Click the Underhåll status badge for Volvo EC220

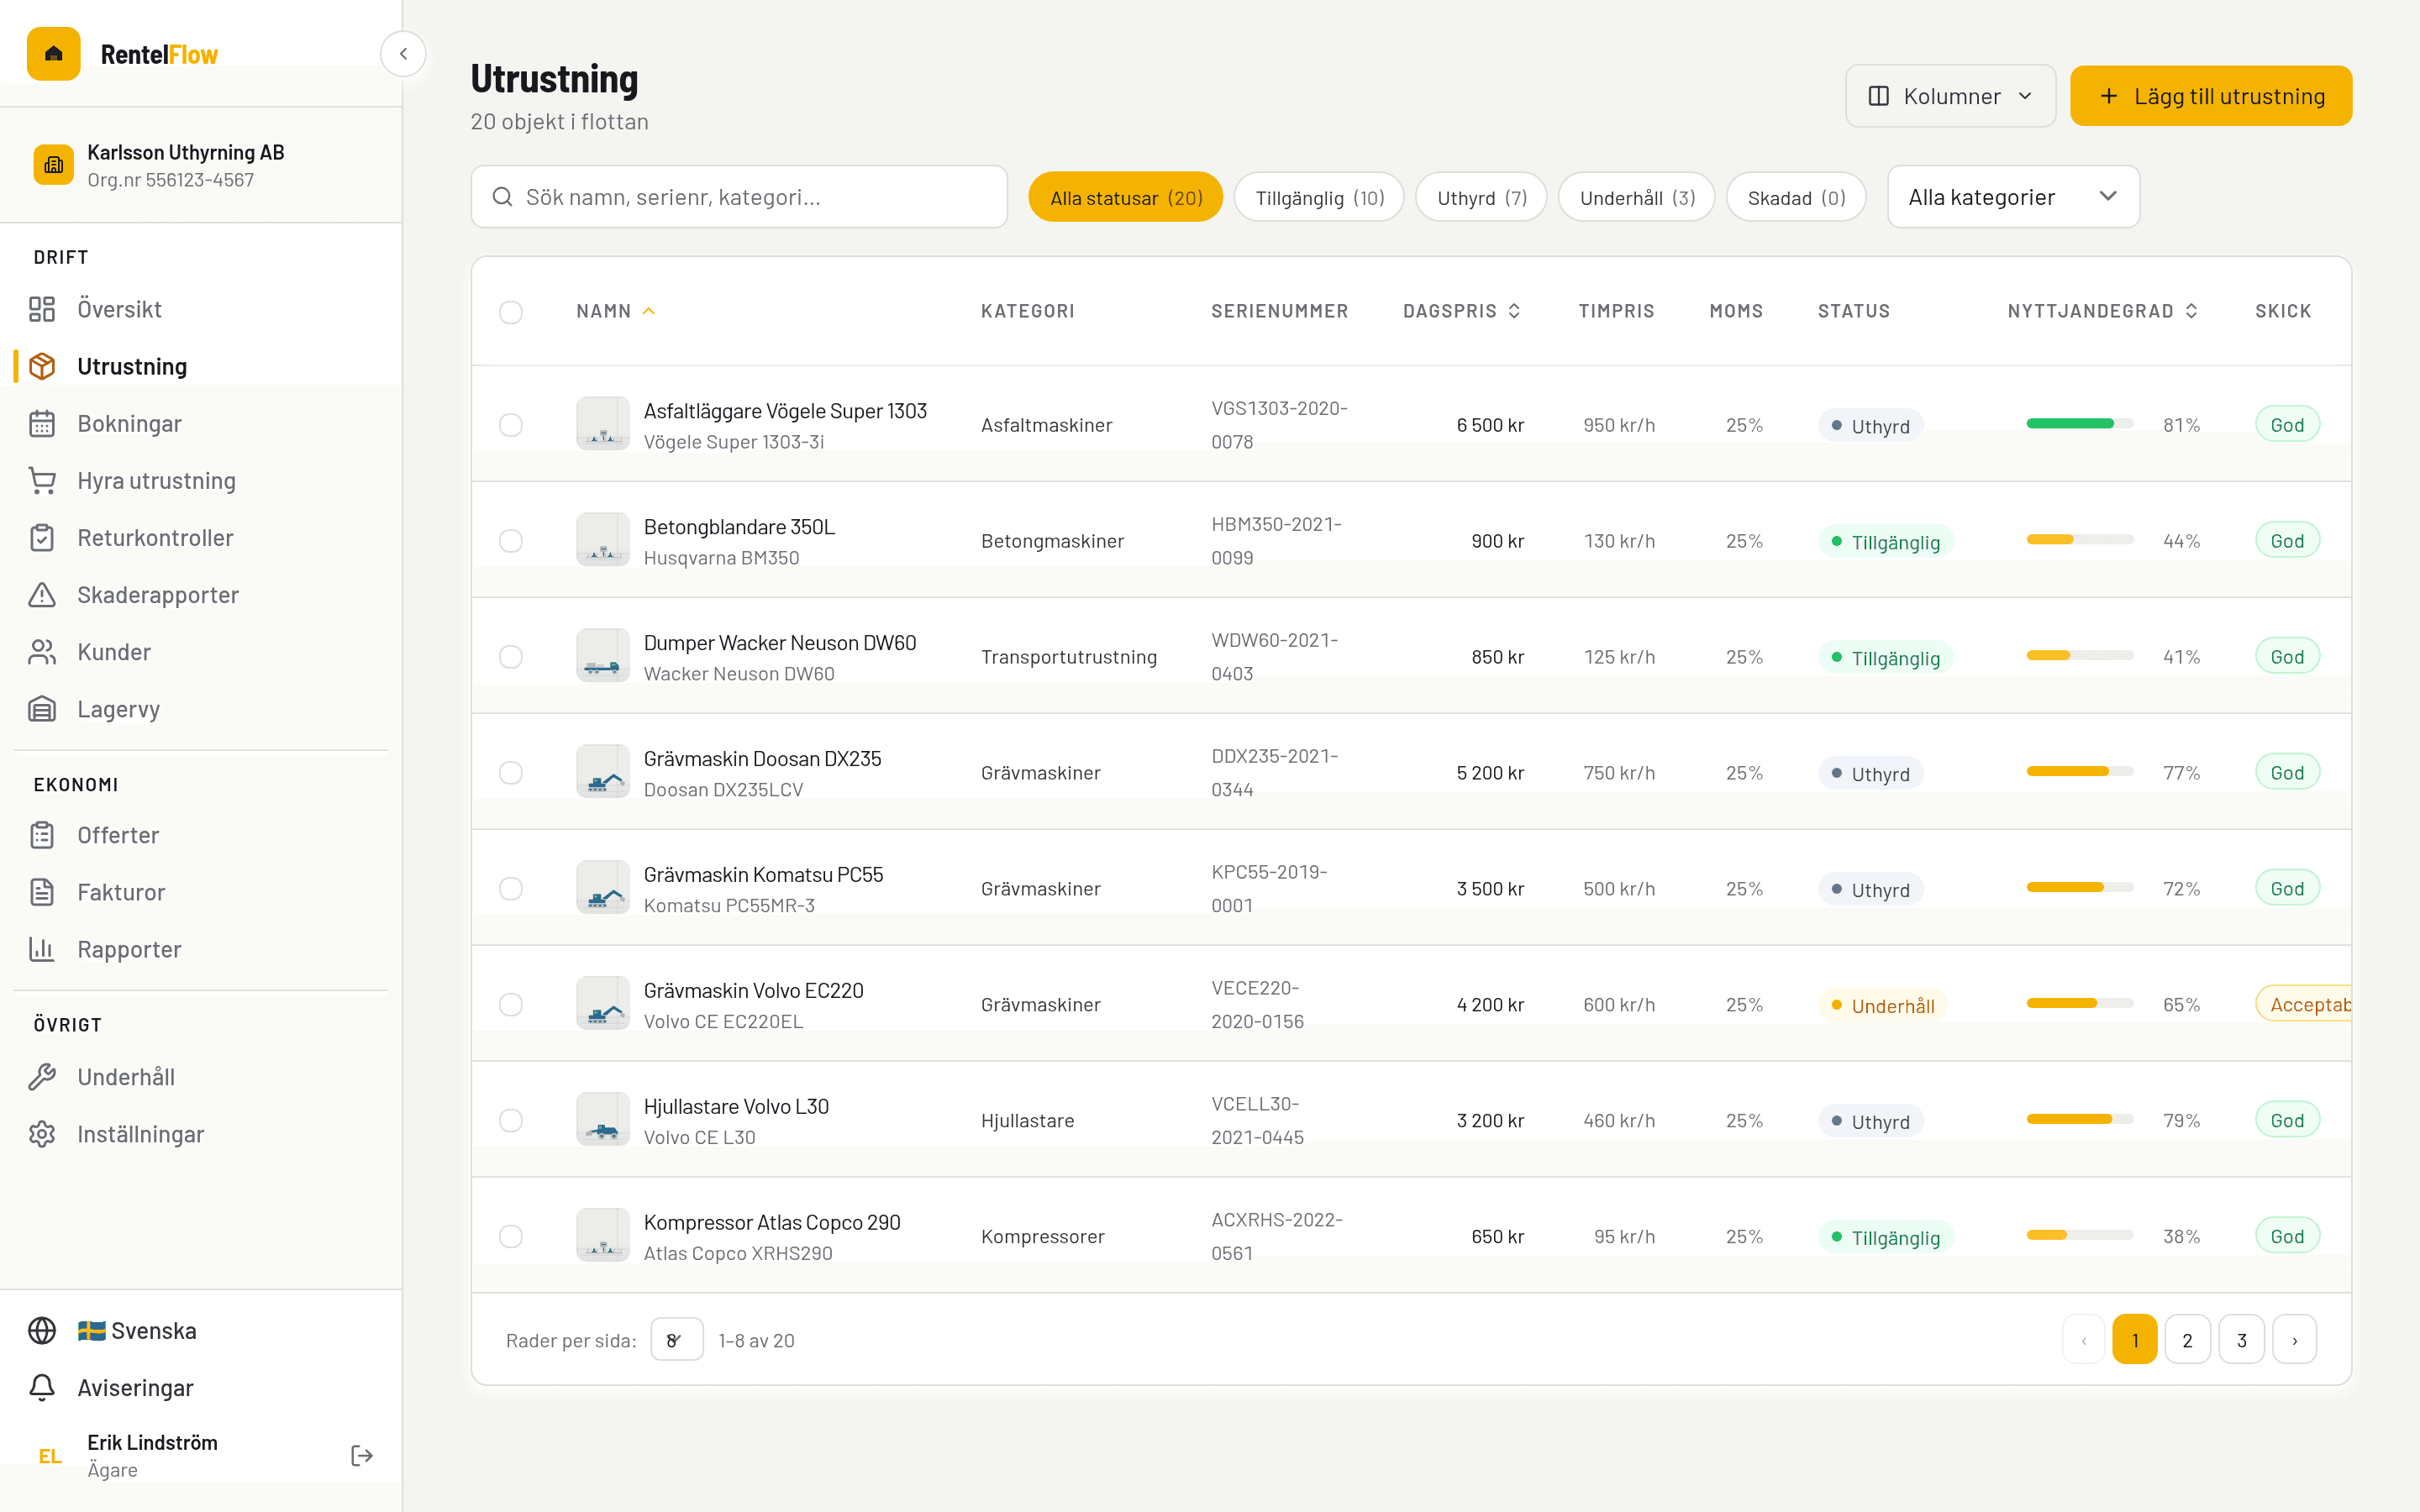tap(1882, 1005)
